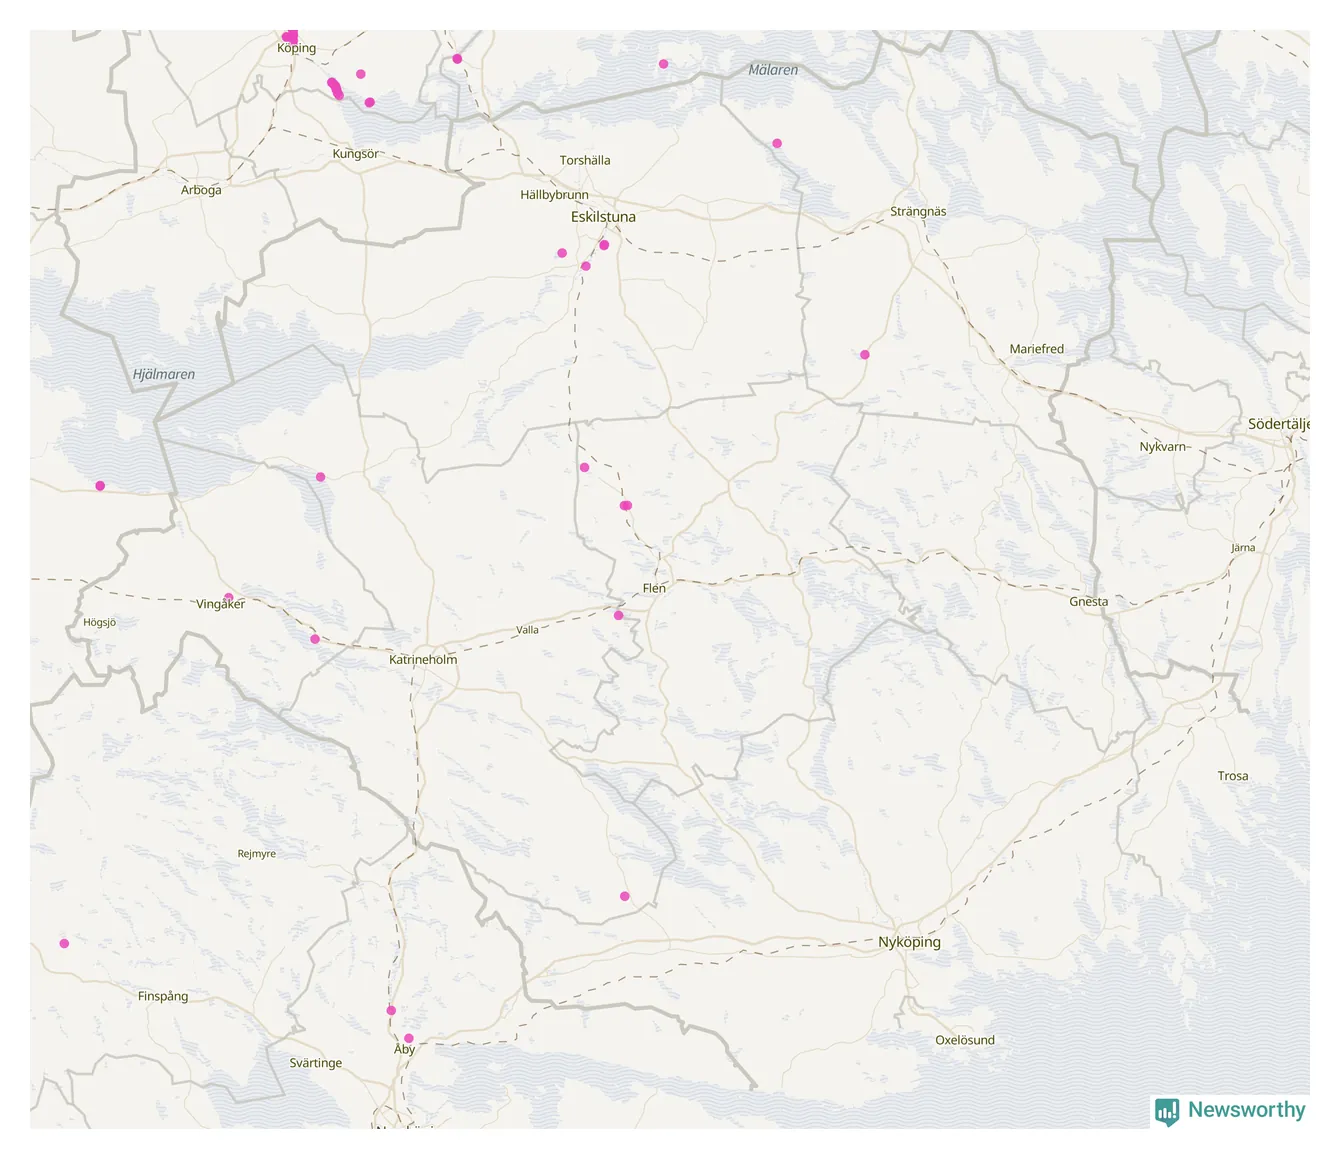Click the Gnesta label
Image resolution: width=1340 pixels, height=1159 pixels.
coord(1089,602)
